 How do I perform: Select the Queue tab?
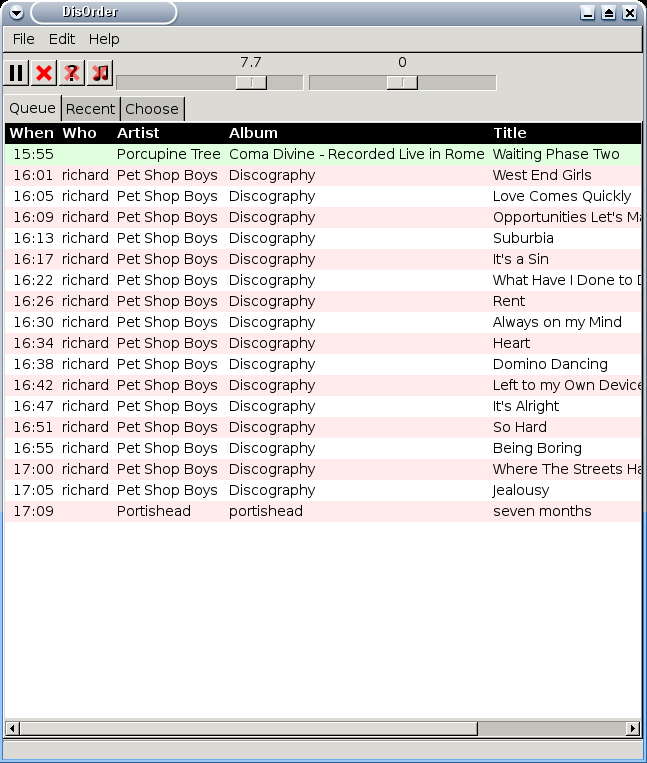point(32,108)
